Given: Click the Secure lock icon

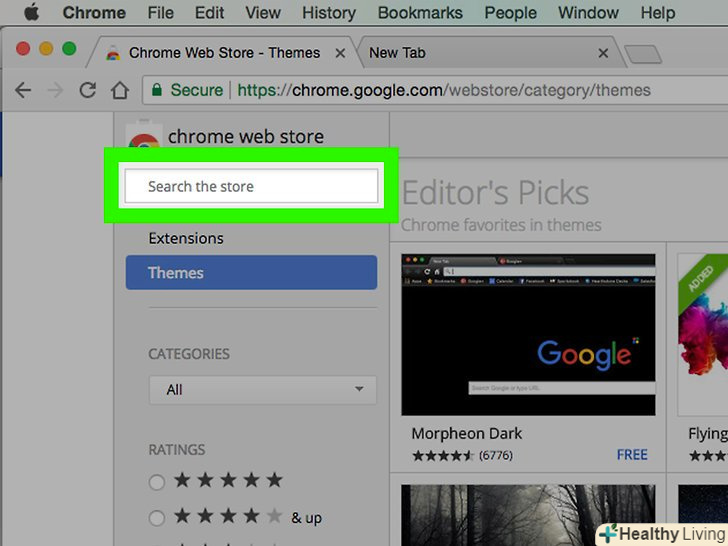Looking at the screenshot, I should point(157,90).
